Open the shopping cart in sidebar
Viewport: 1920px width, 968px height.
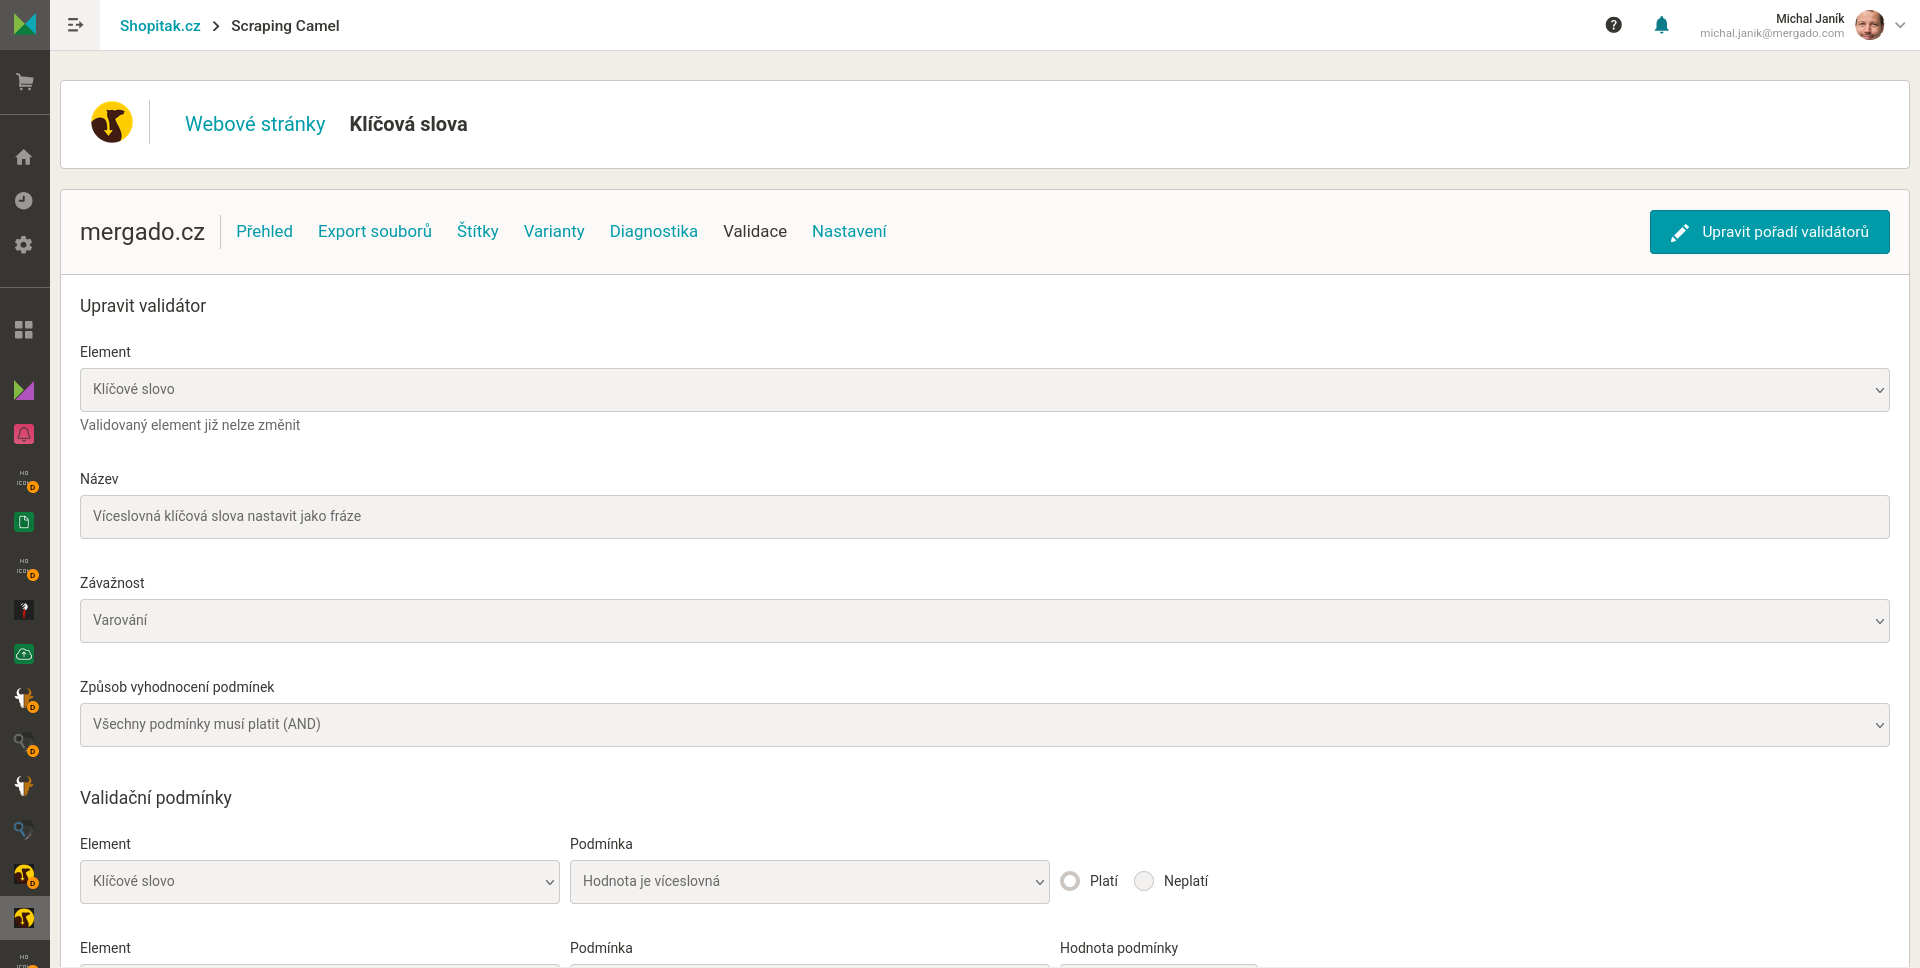[24, 82]
